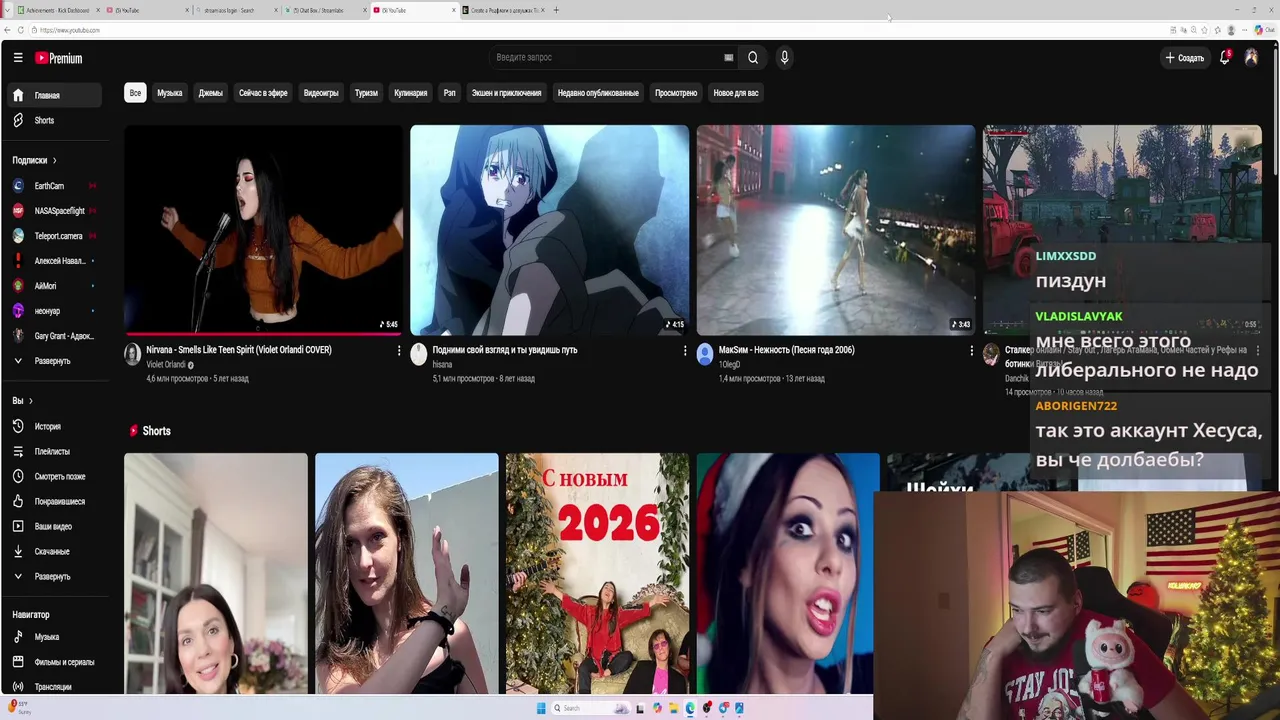The height and width of the screenshot is (720, 1280).
Task: Select the Сейчас в эфире chip
Action: pyautogui.click(x=263, y=93)
